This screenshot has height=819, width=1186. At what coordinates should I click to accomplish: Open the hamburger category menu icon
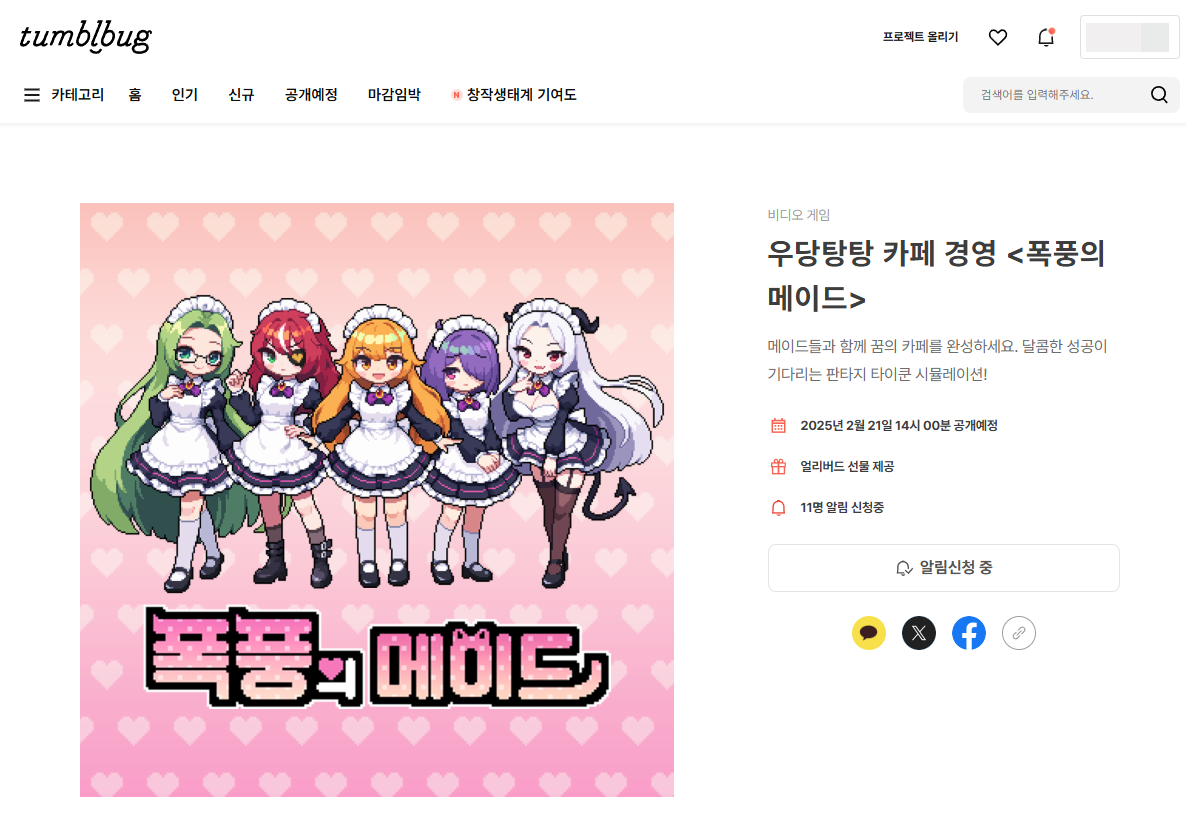[32, 95]
